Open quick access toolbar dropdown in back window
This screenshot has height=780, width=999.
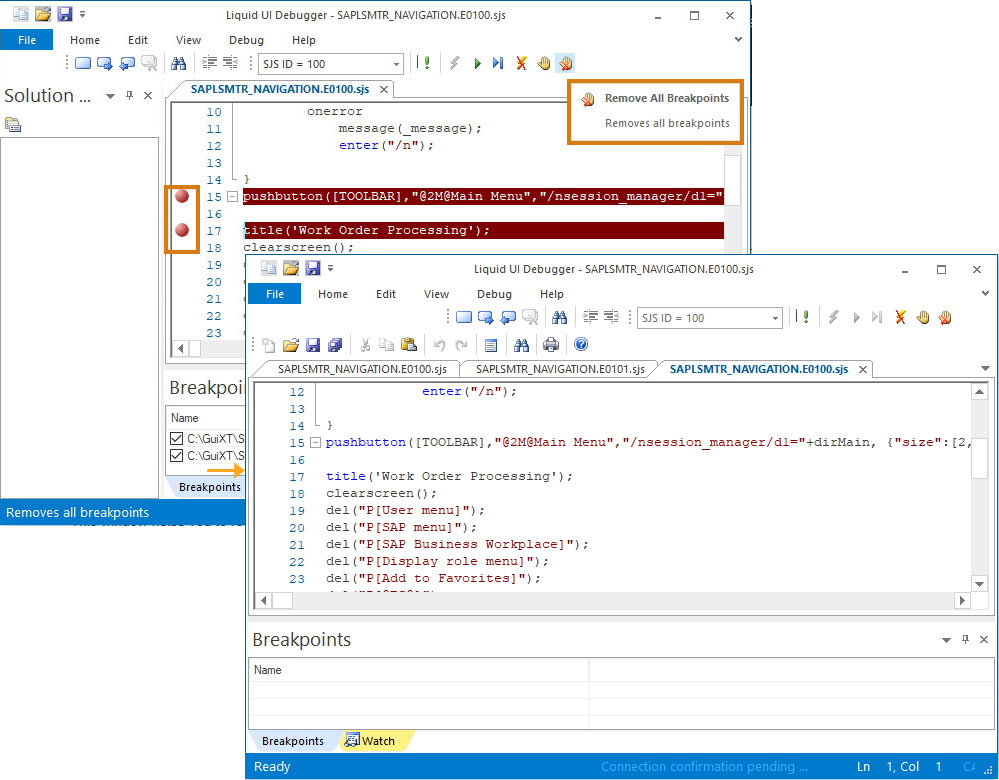(x=82, y=14)
